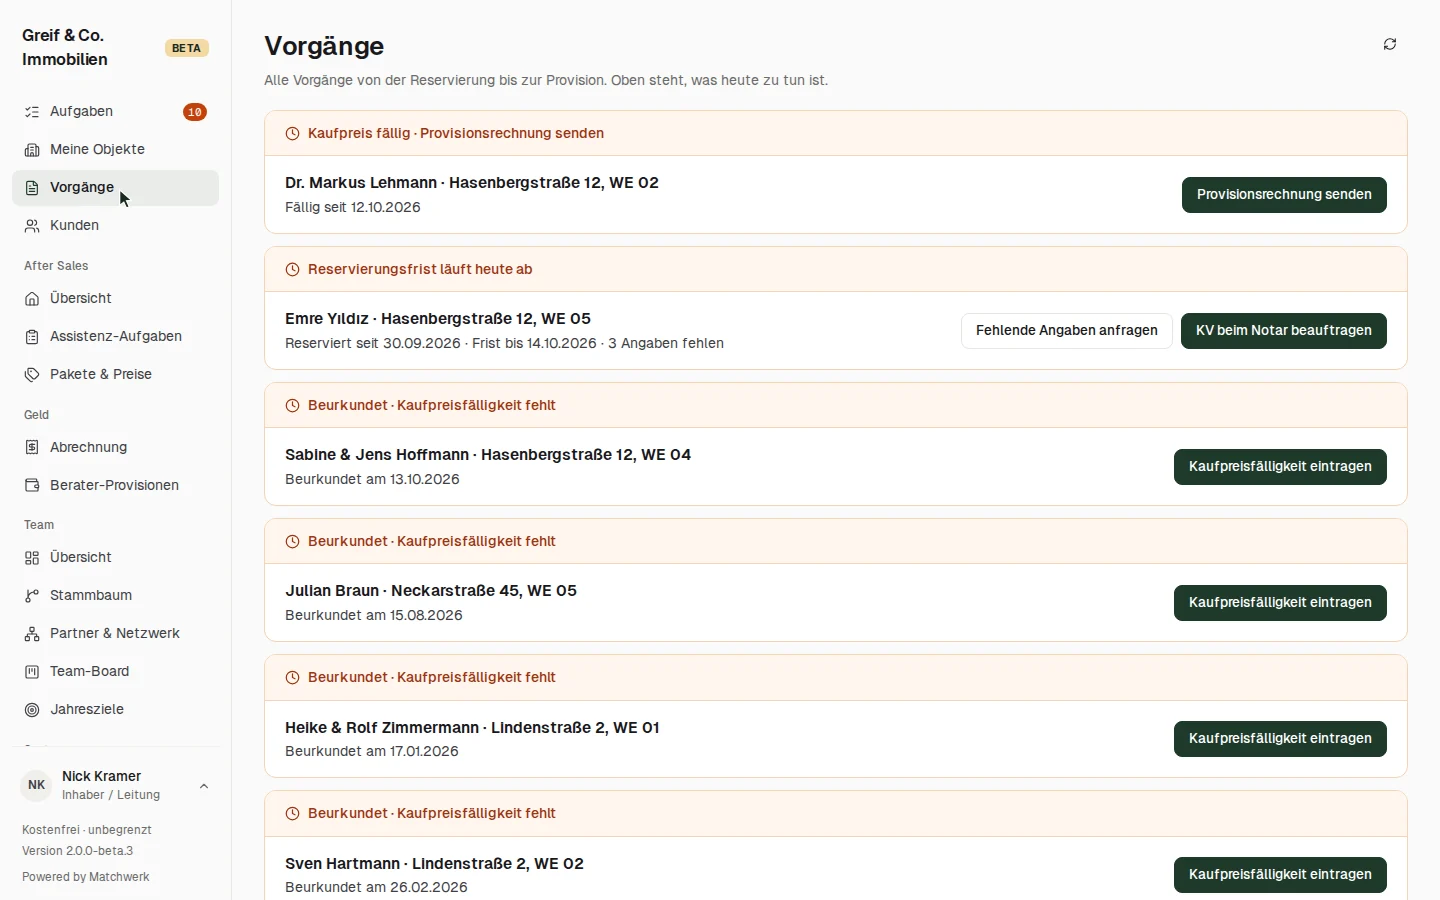Click Kaufpreisfälligkeit eintragen for Sabine & Jens Hoffmann
The height and width of the screenshot is (900, 1440).
tap(1280, 467)
